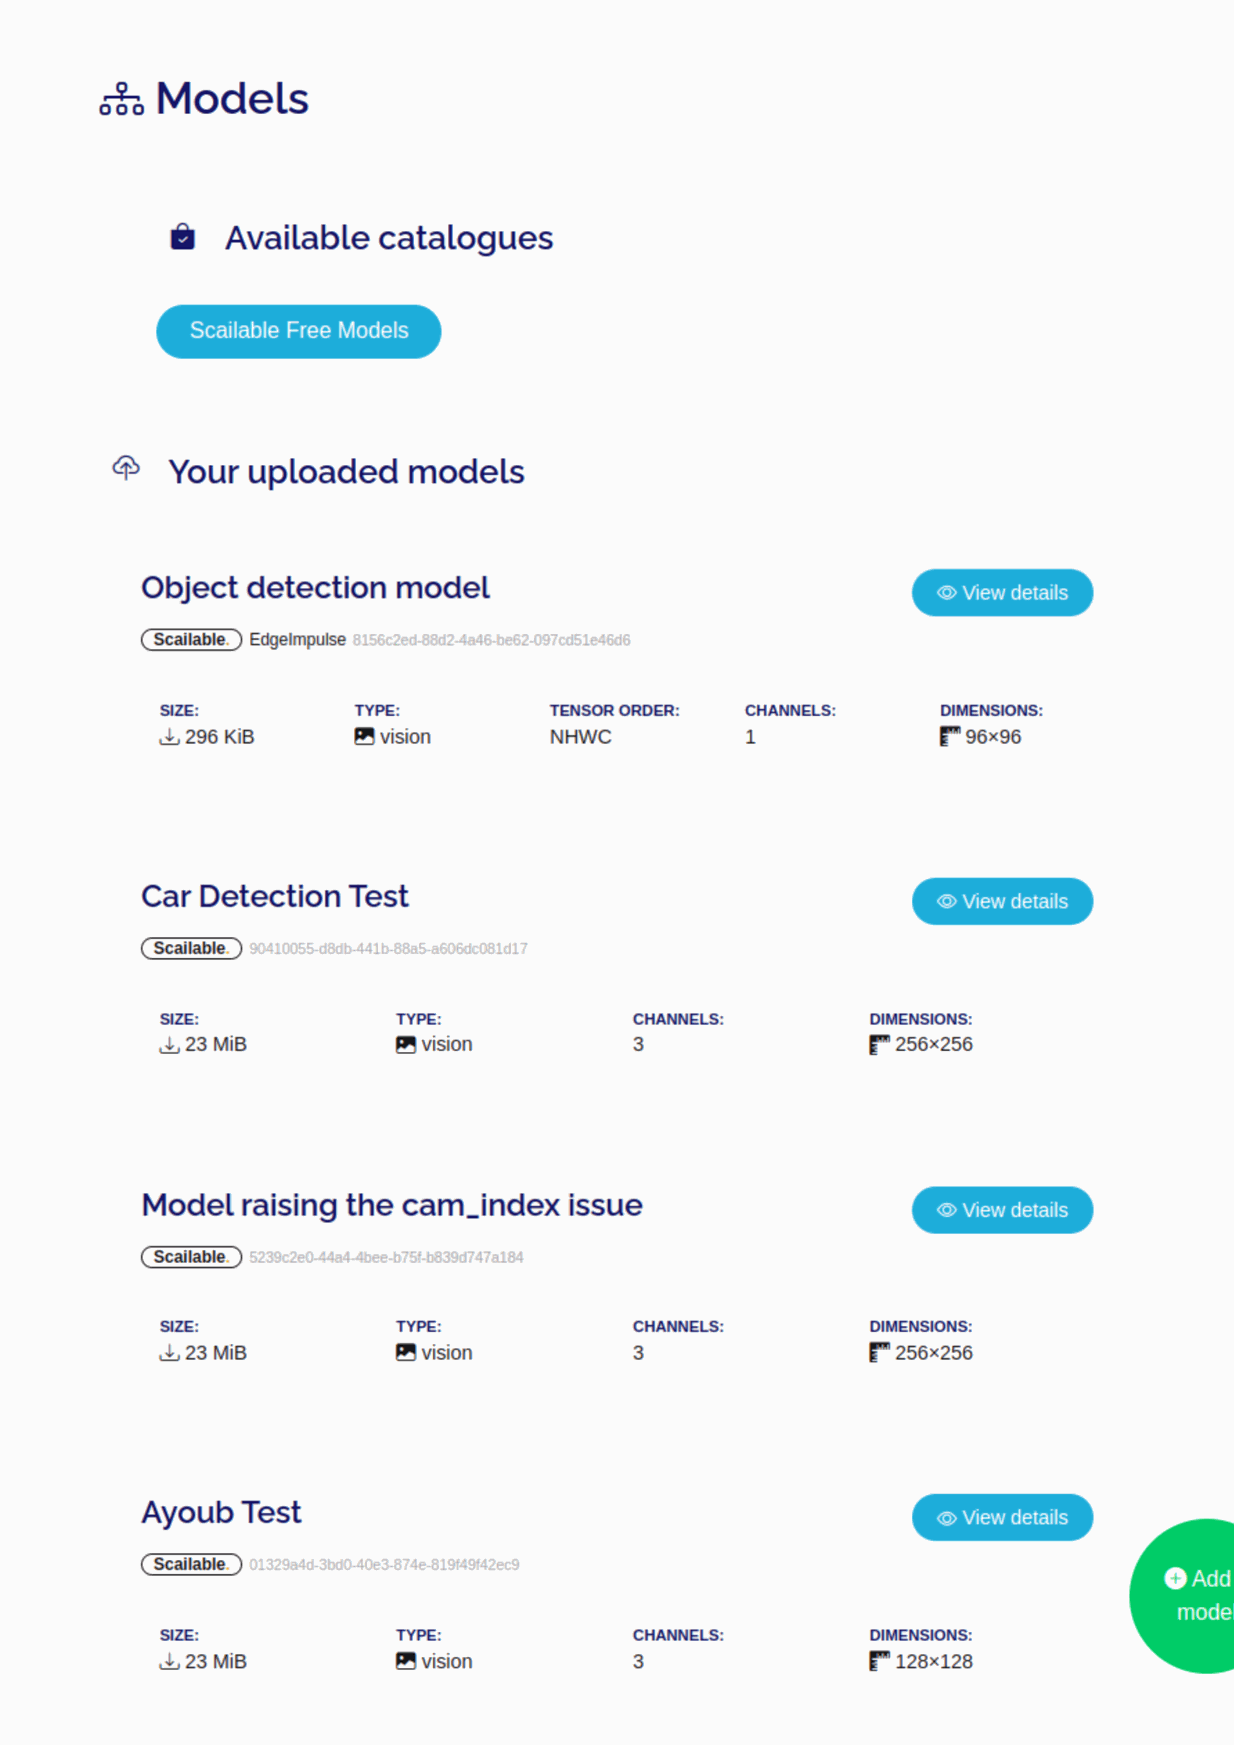Viewport: 1234px width, 1745px height.
Task: Click the green Add model floating button
Action: click(1192, 1596)
